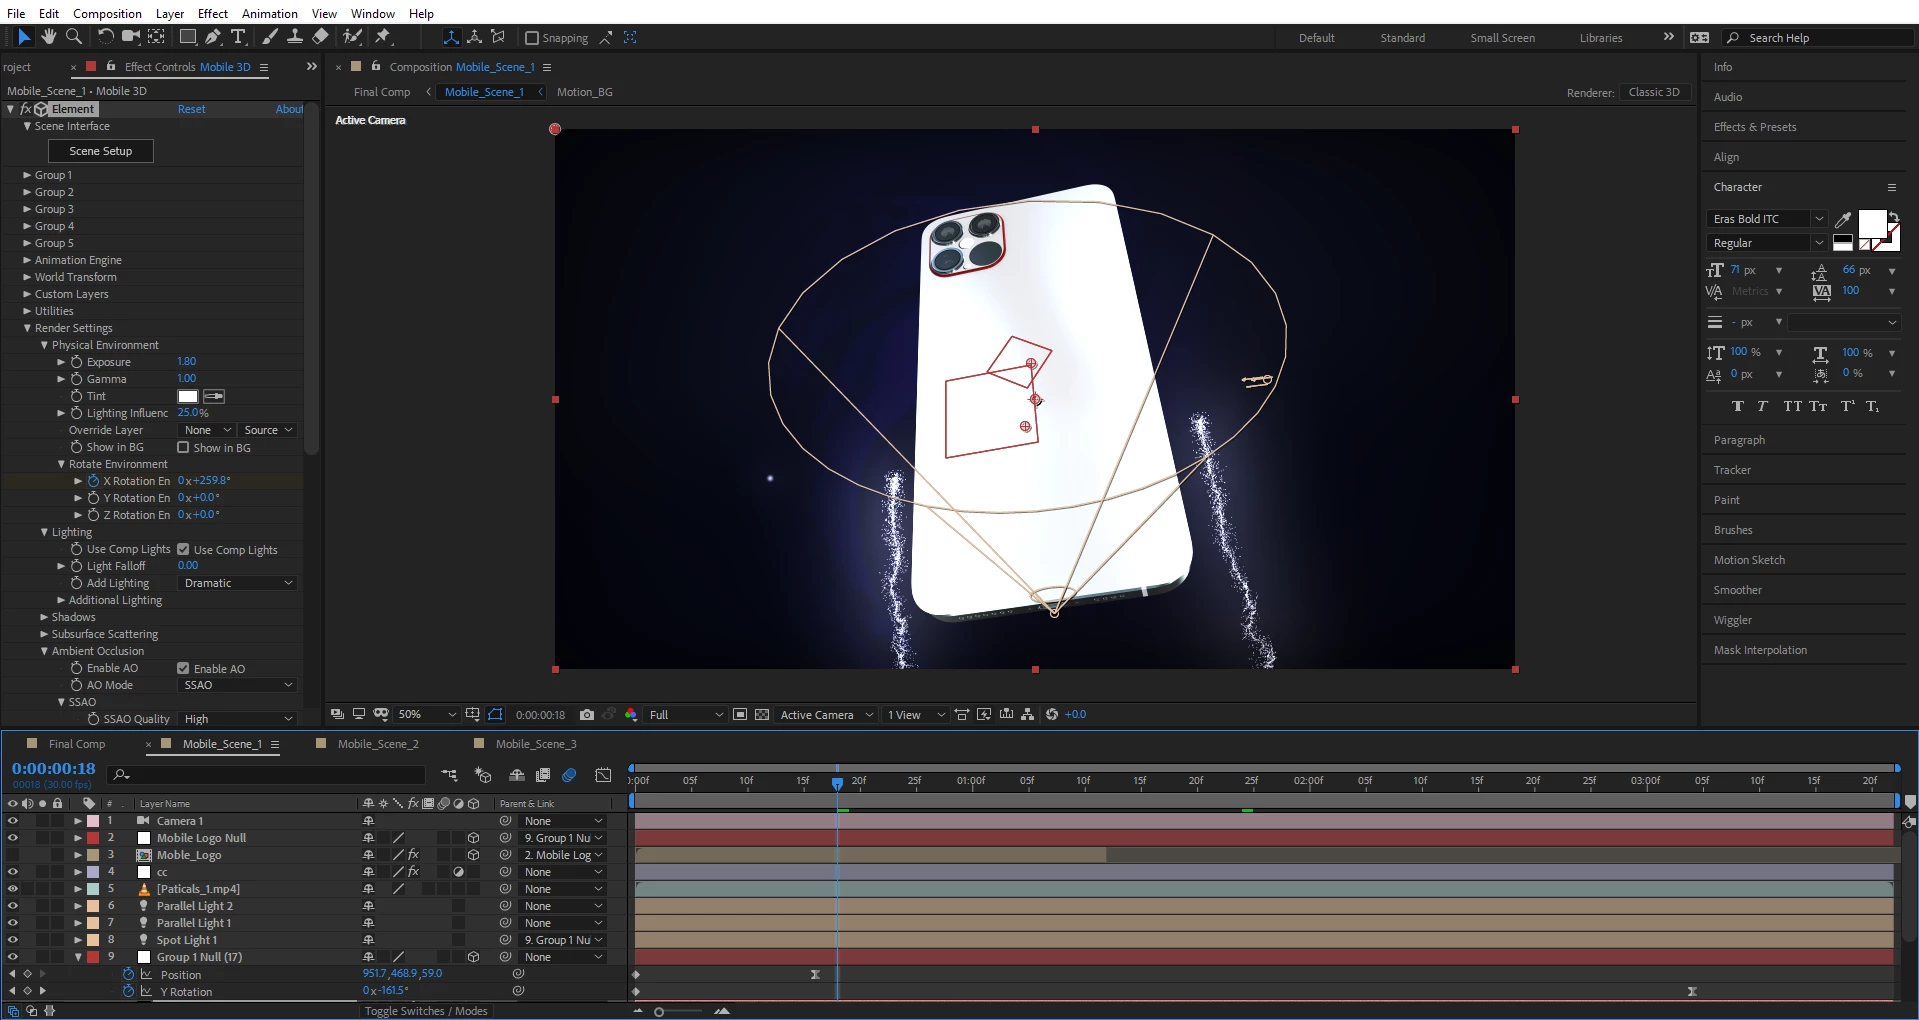The image size is (1919, 1020).
Task: Switch to Final Comp timeline tab
Action: coord(77,744)
